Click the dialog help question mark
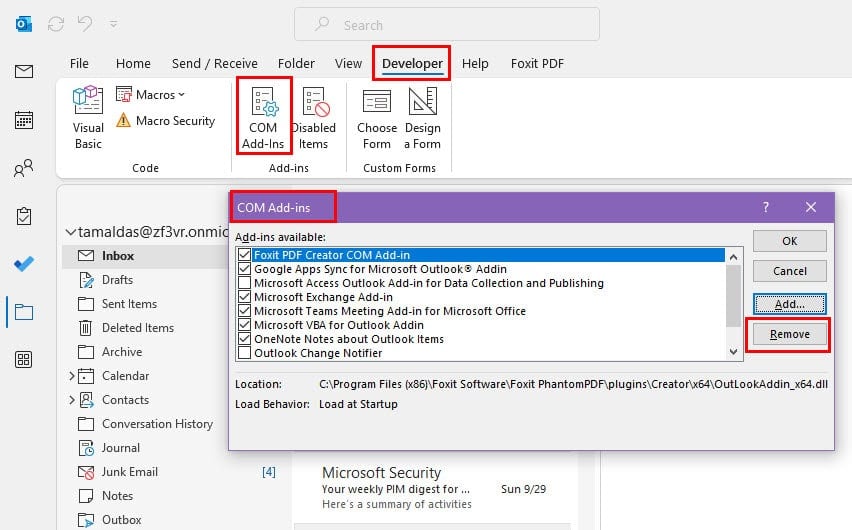This screenshot has width=852, height=530. coord(766,207)
